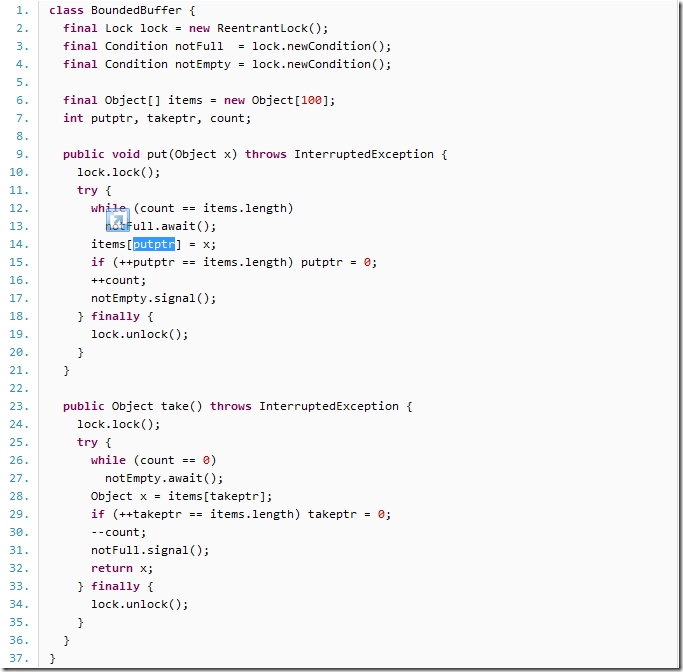
Task: Click return x; on line 32
Action: [x=122, y=568]
